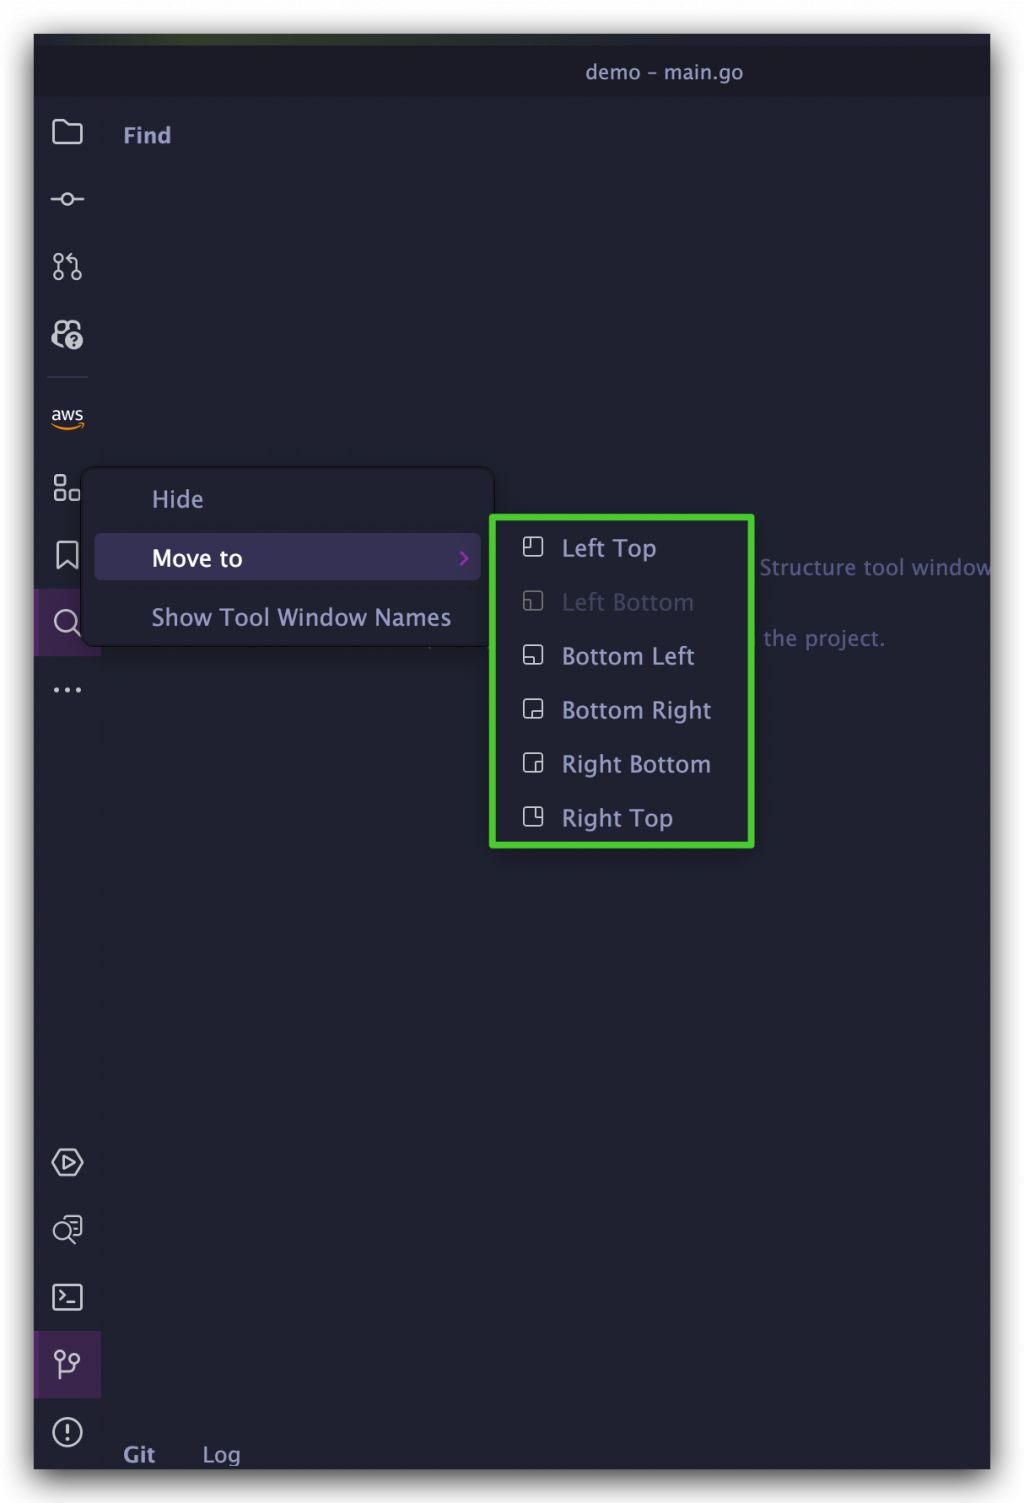The width and height of the screenshot is (1024, 1503).
Task: Toggle the Find tool window icon
Action: click(67, 622)
